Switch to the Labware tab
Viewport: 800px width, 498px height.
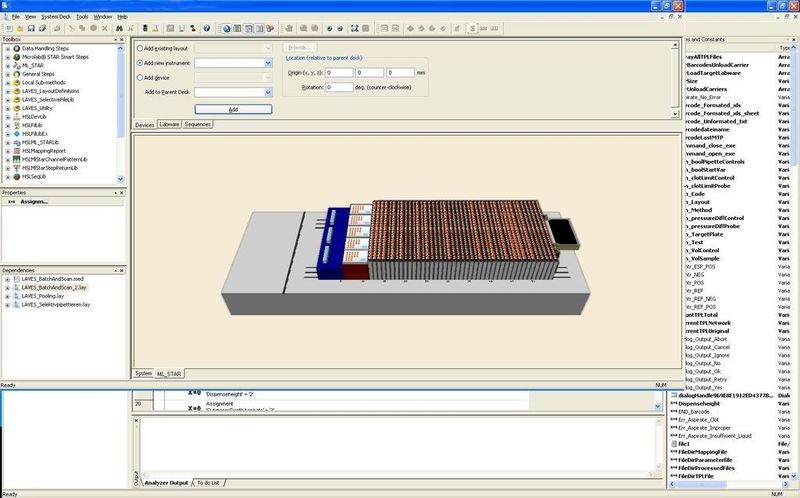(x=169, y=124)
